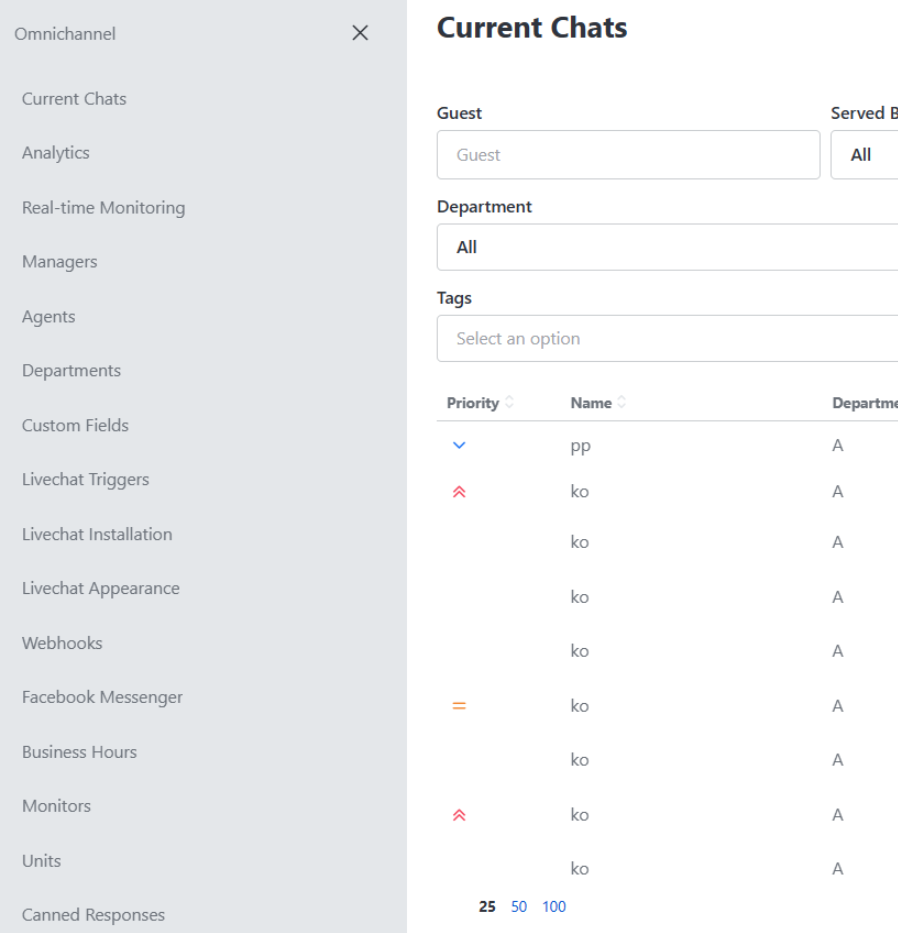This screenshot has width=898, height=933.
Task: Click the first red high-priority double-chevron icon
Action: (x=459, y=492)
